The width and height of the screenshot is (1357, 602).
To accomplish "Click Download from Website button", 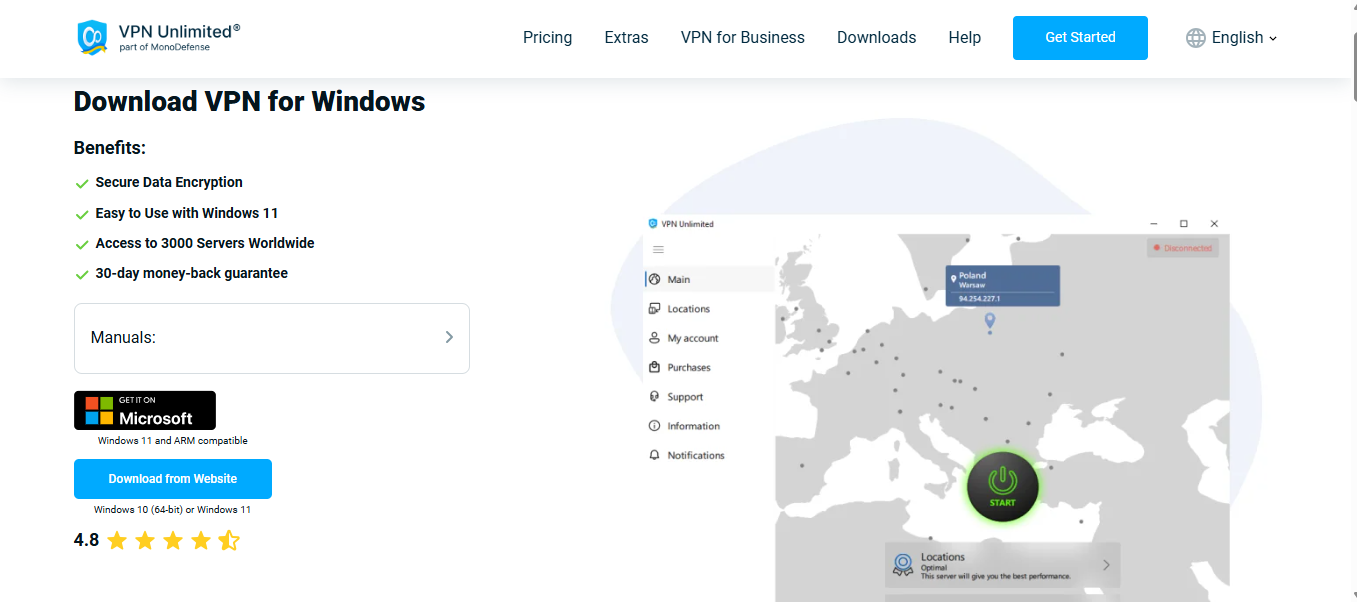I will [x=173, y=479].
